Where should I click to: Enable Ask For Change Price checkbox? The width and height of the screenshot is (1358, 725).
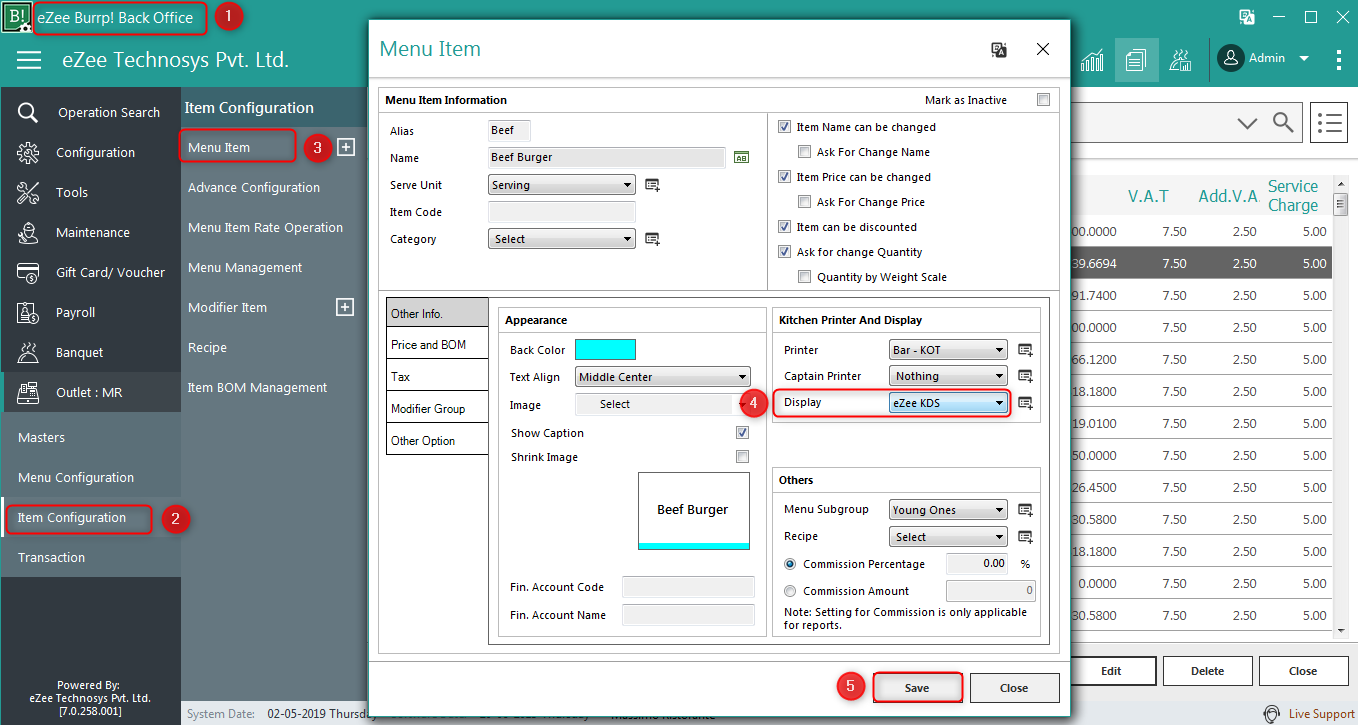805,202
